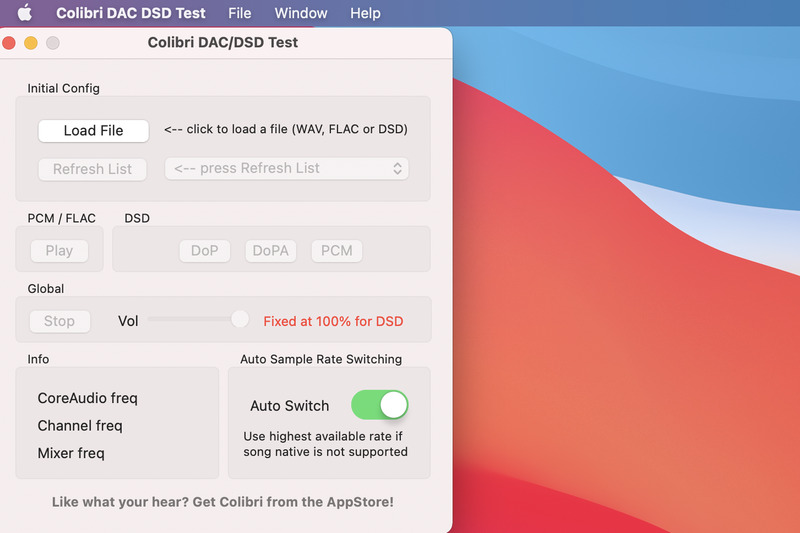Open the Help menu
The image size is (800, 533).
(365, 13)
